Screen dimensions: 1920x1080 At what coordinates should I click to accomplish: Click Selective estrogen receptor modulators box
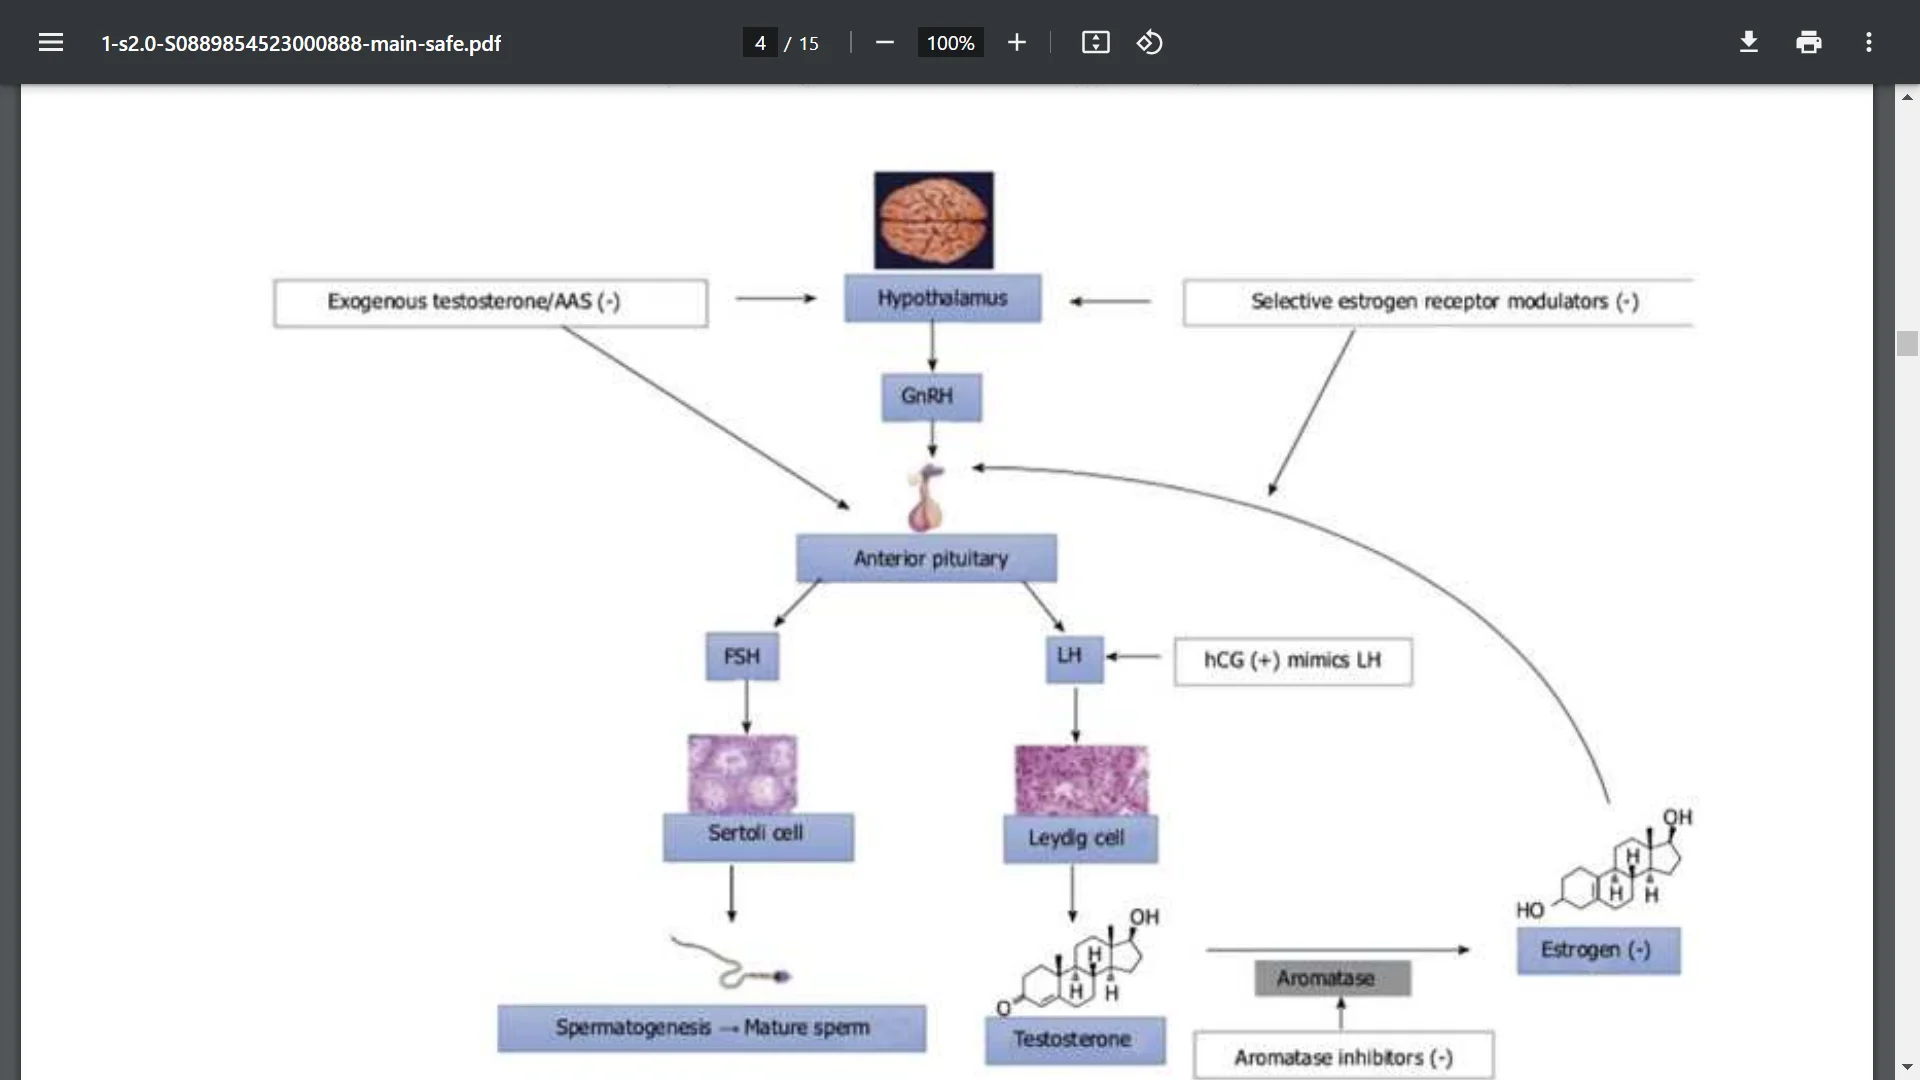[x=1438, y=302]
